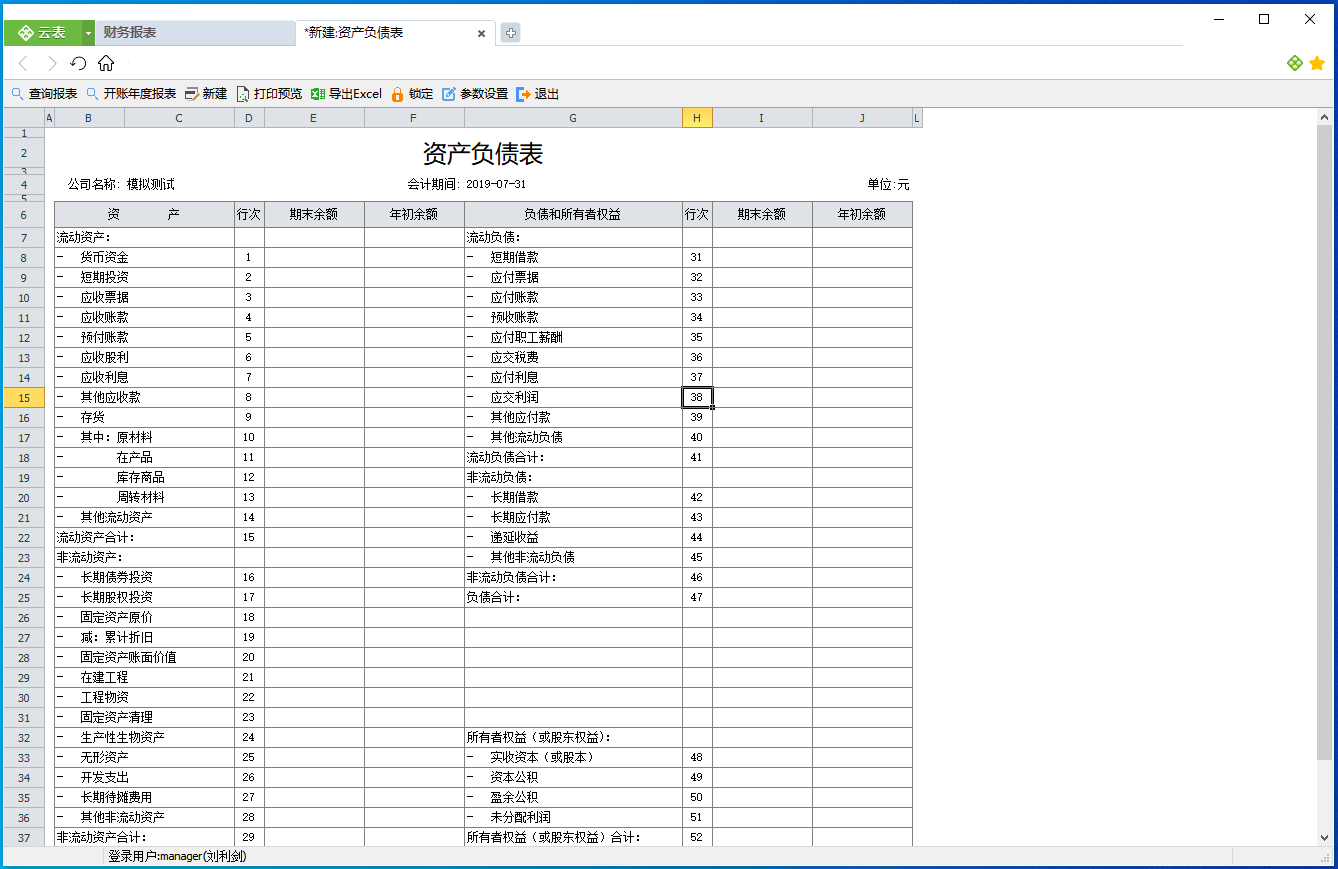The width and height of the screenshot is (1338, 869).
Task: Click the vertical scrollbar thumb
Action: coord(1325,442)
